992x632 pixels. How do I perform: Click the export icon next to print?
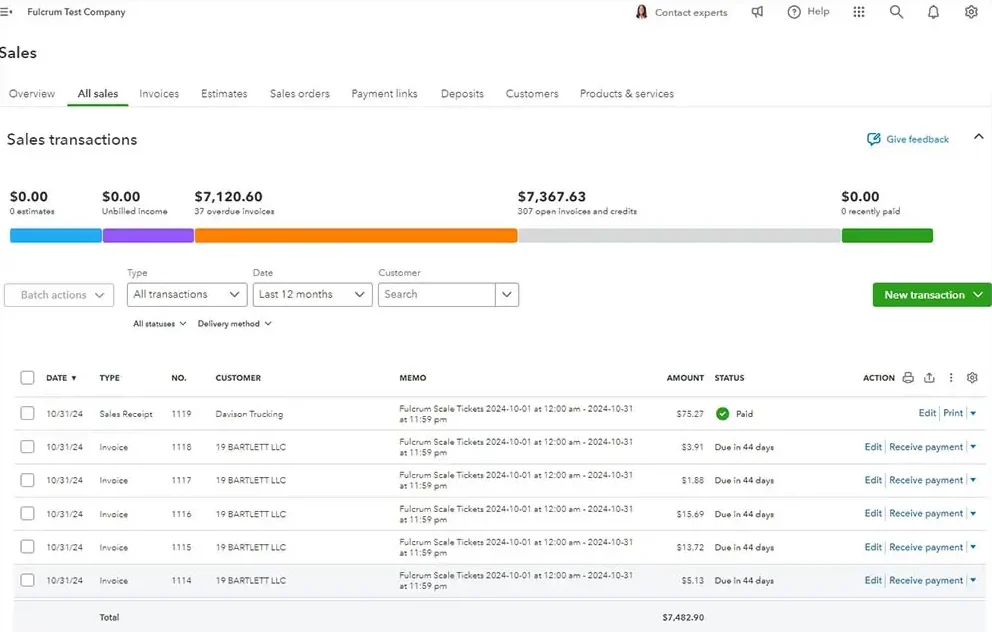point(928,377)
